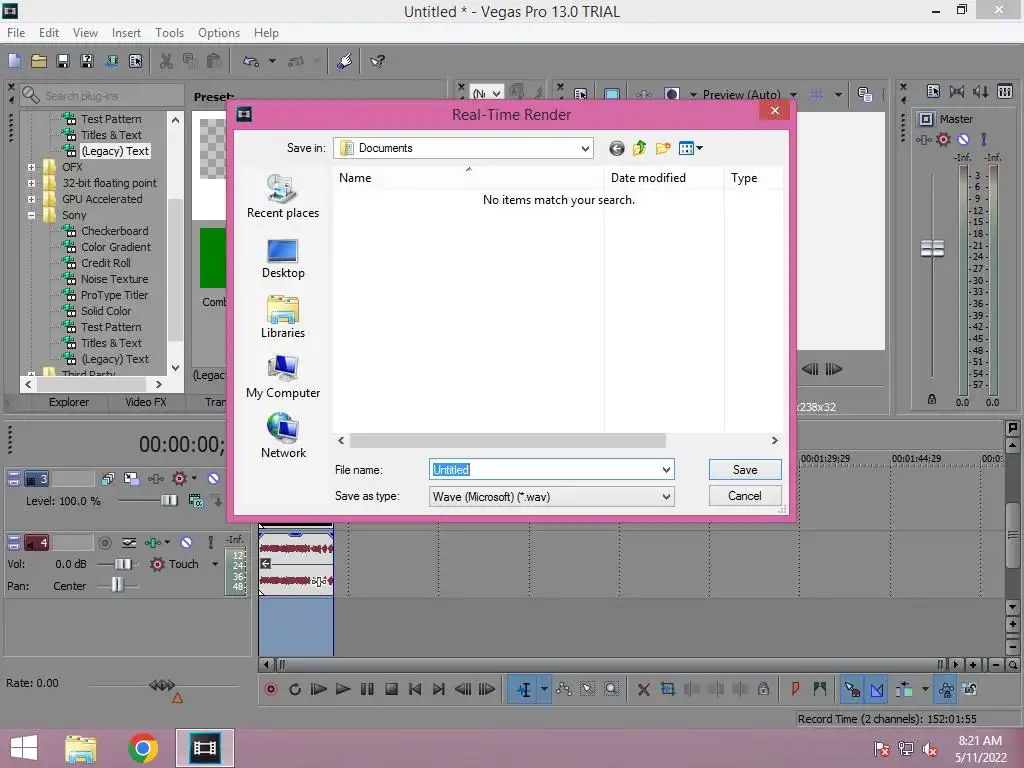Save the project with the floppy icon
The width and height of the screenshot is (1024, 768).
coord(63,61)
